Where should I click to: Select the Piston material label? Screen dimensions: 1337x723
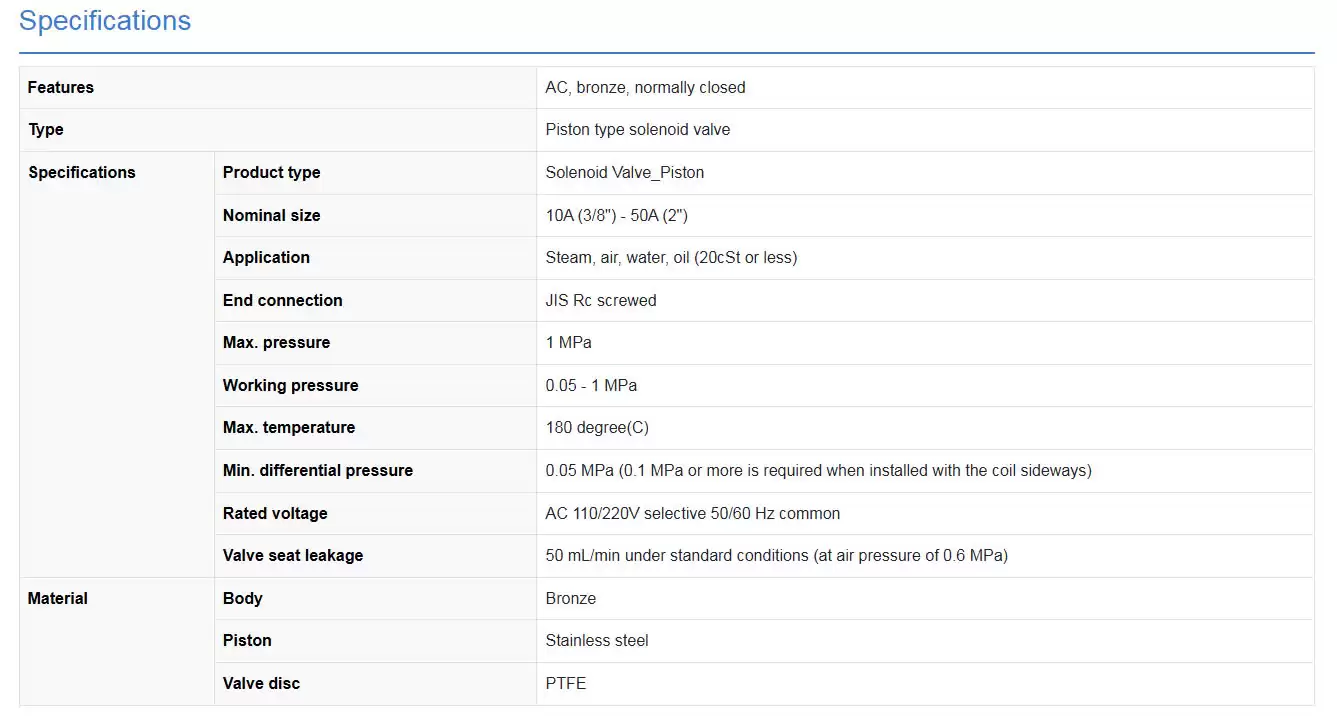(247, 640)
